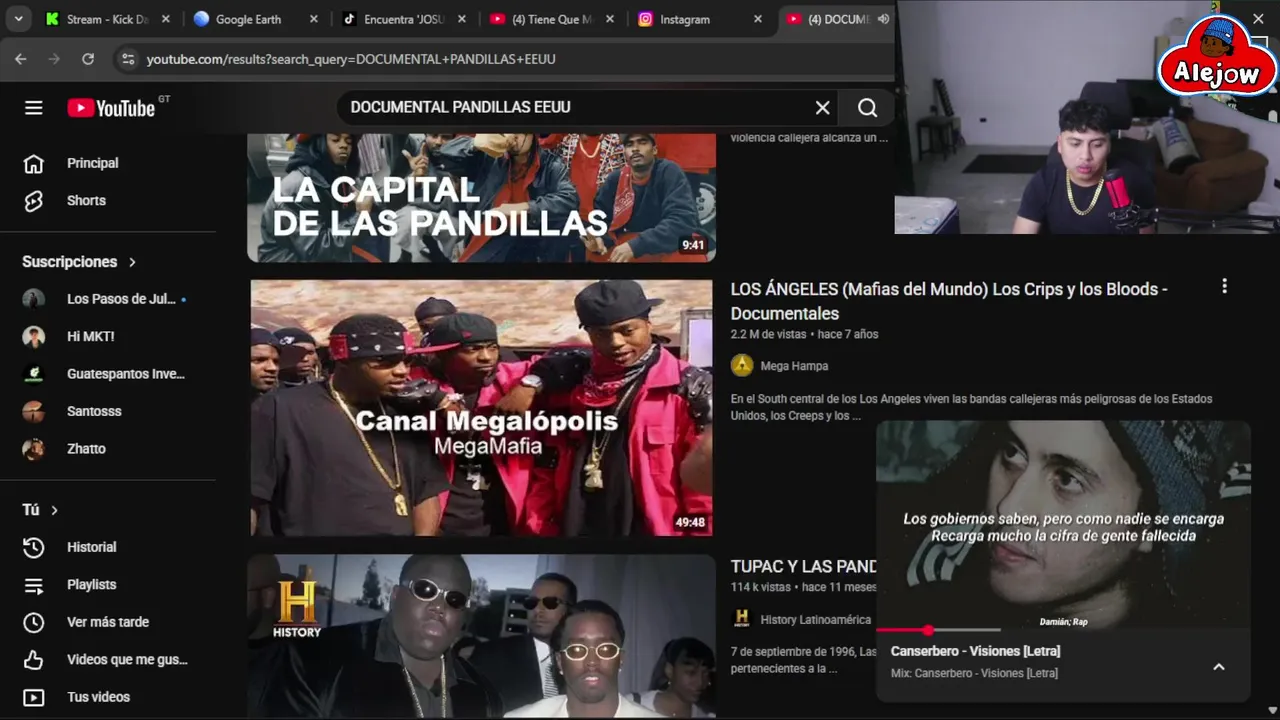Click the Hi MKT! channel avatar
Image resolution: width=1280 pixels, height=720 pixels.
(34, 337)
